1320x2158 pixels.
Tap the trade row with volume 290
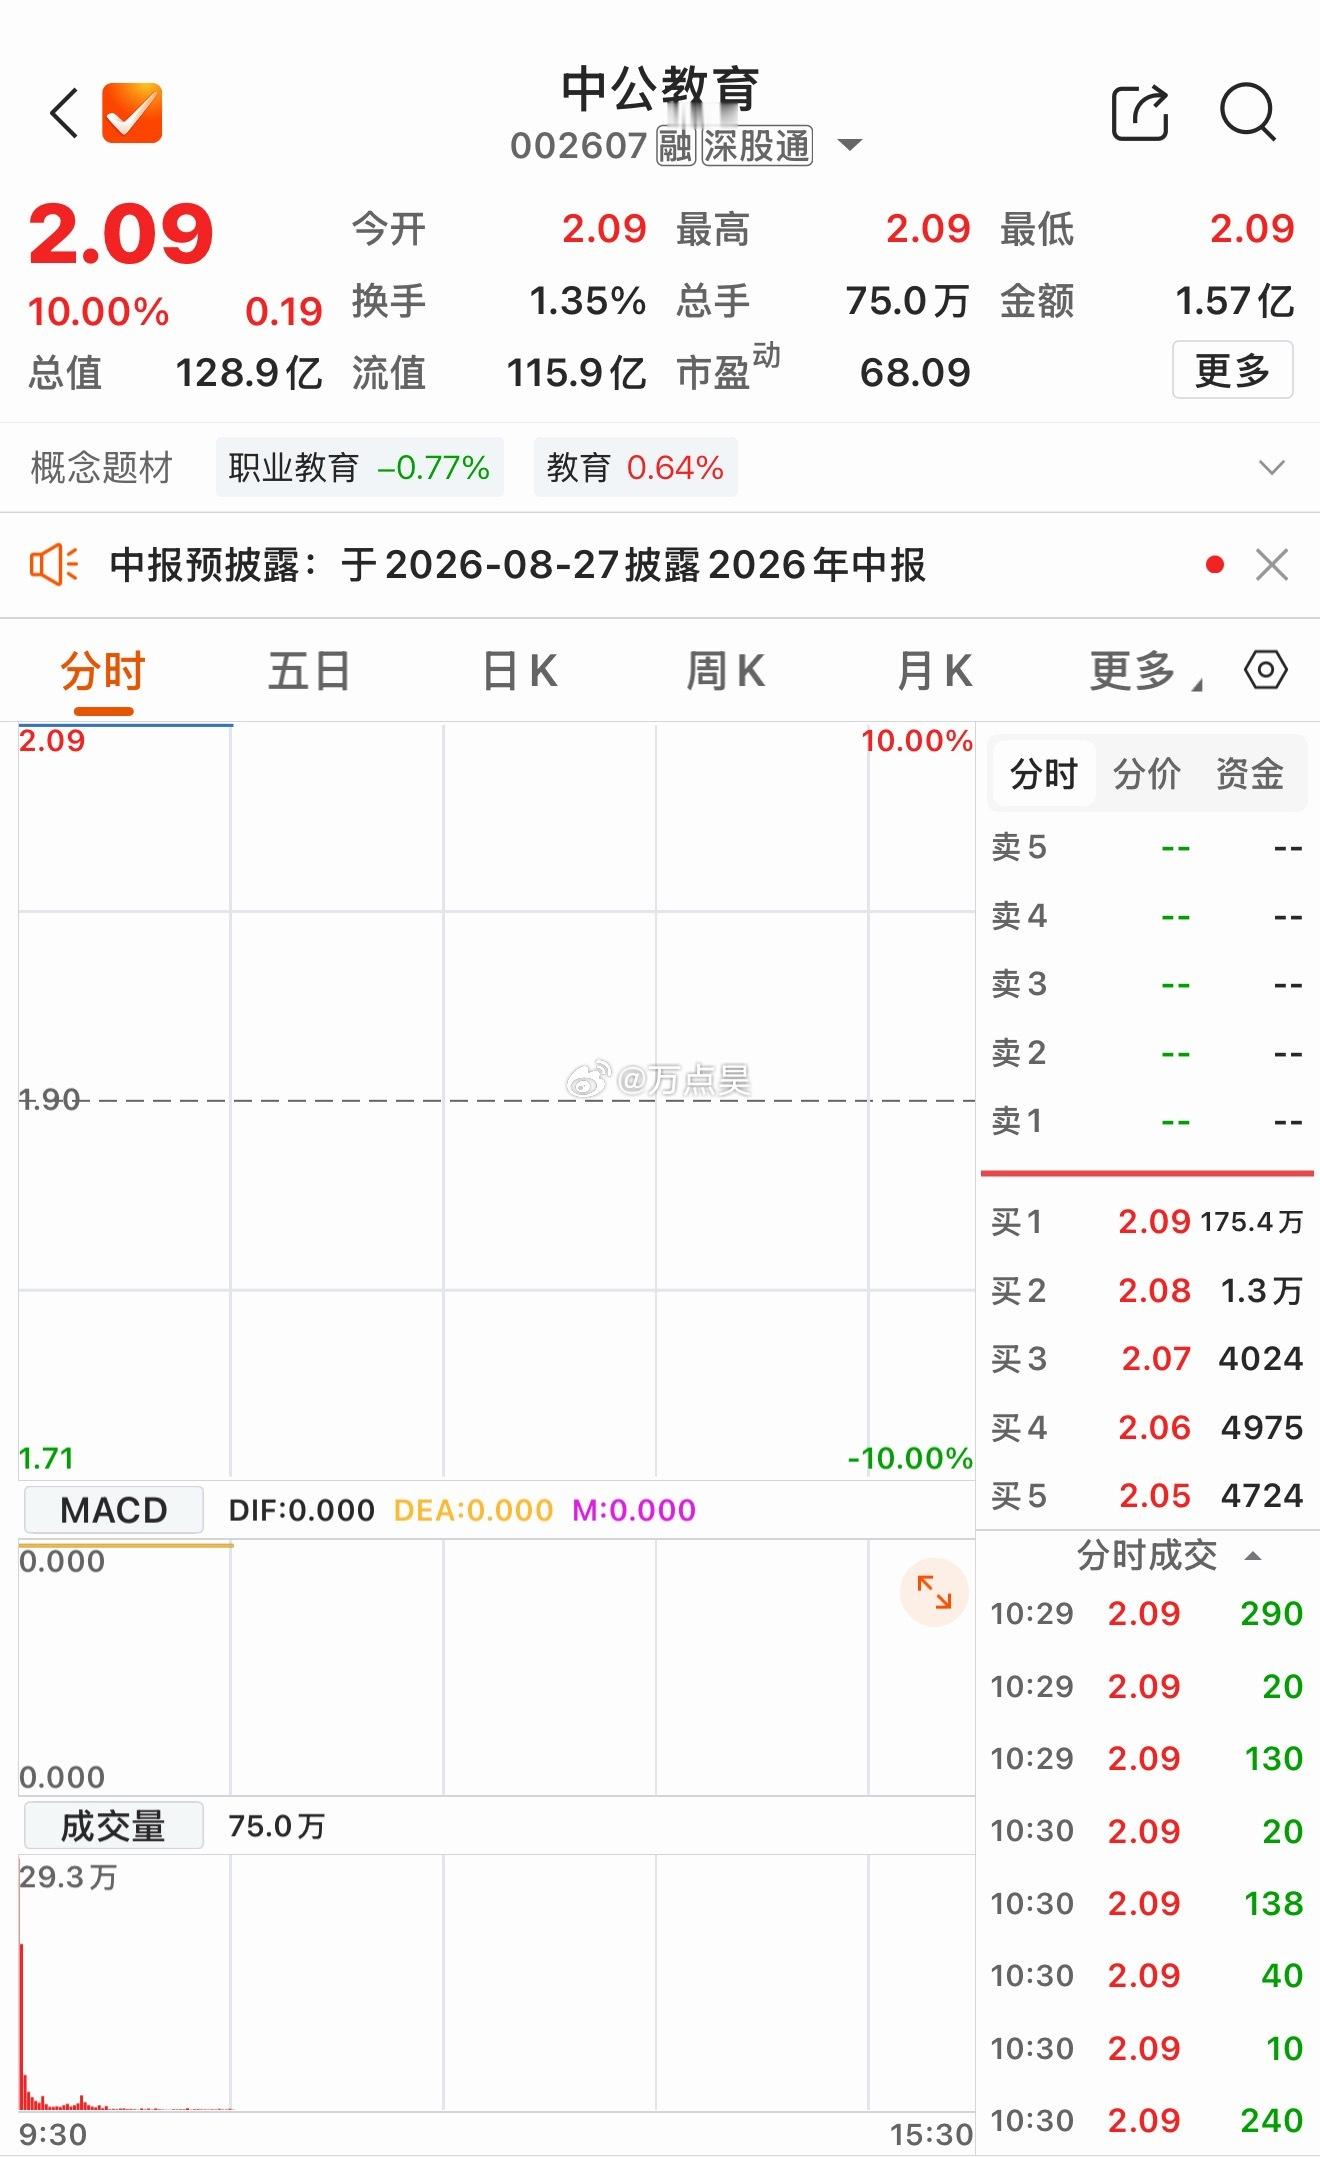coord(1146,1613)
